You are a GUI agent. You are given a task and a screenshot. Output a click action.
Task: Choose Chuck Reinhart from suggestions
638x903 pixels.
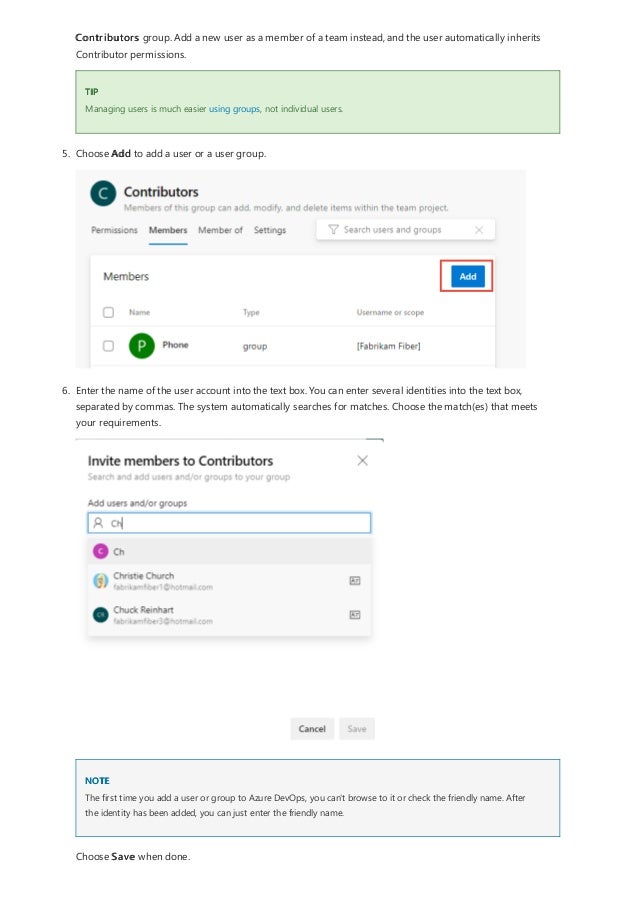click(229, 615)
